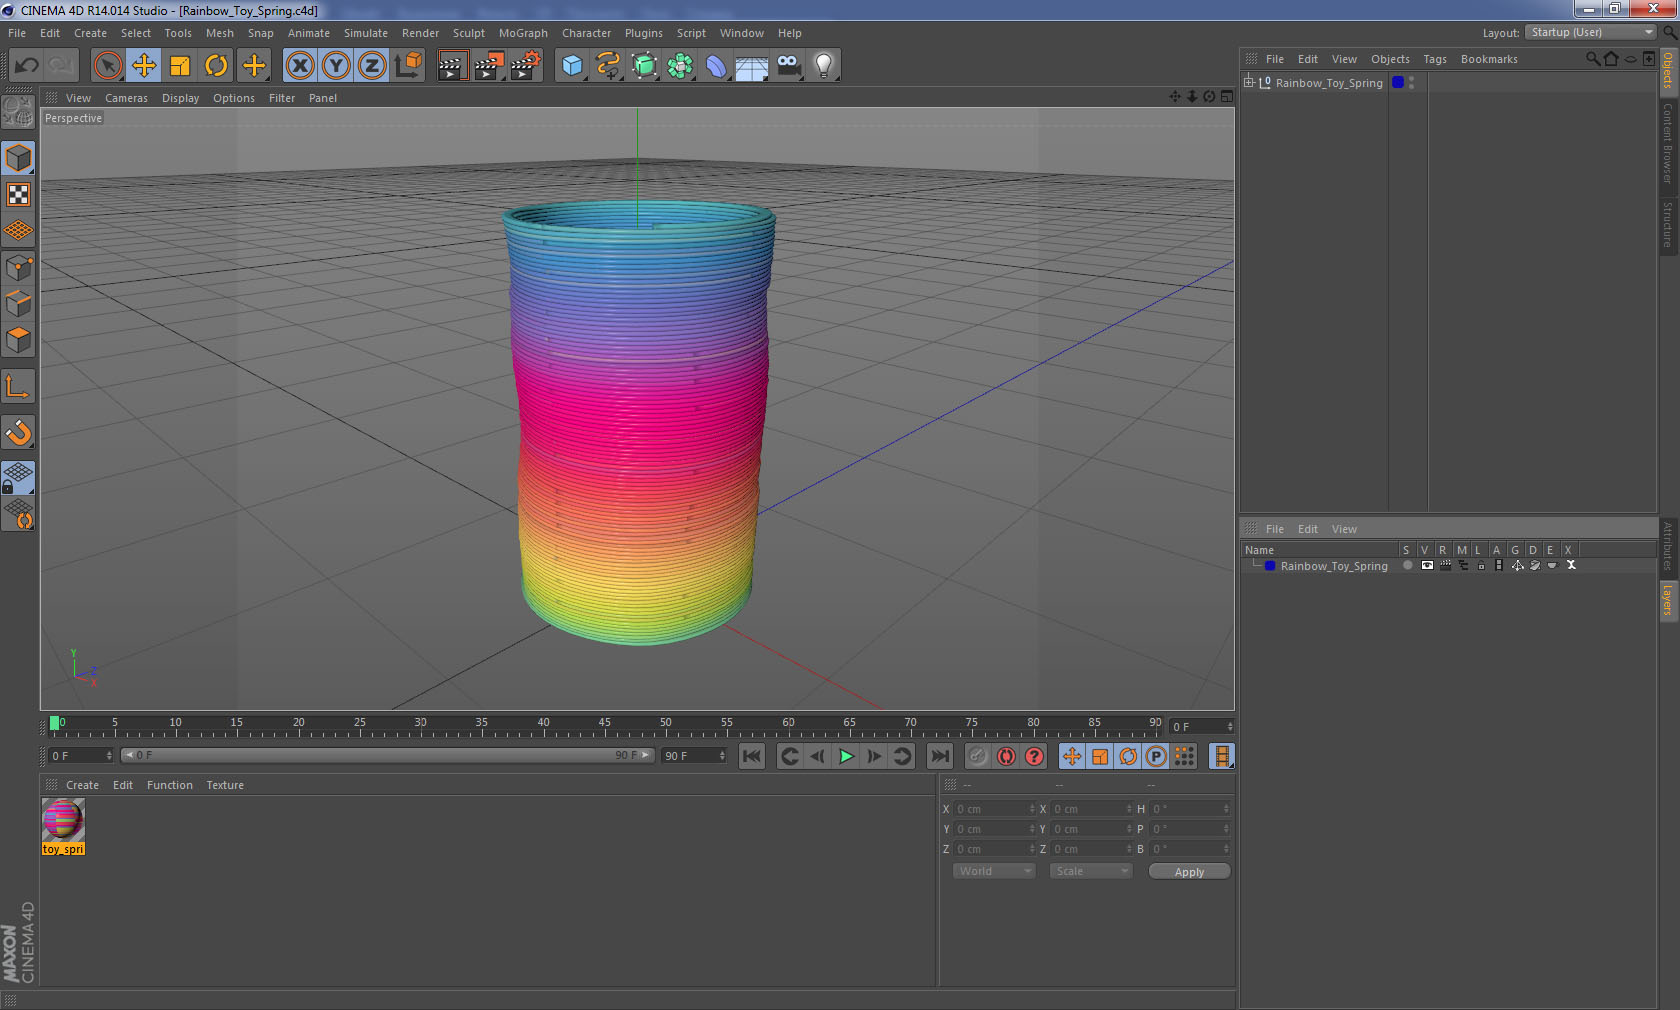Click the timeline-right frame 0 F stepper

(x=1230, y=726)
